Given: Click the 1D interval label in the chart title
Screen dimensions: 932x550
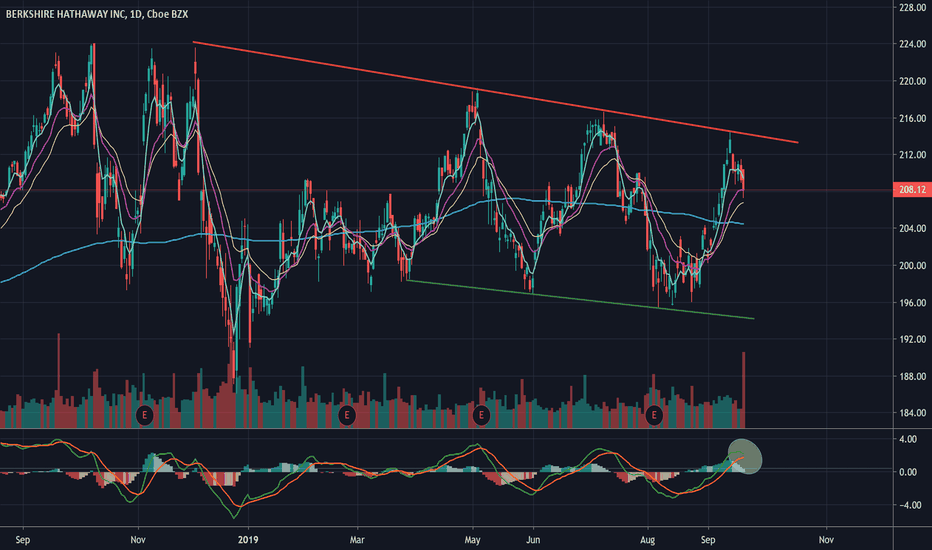Looking at the screenshot, I should click(136, 14).
